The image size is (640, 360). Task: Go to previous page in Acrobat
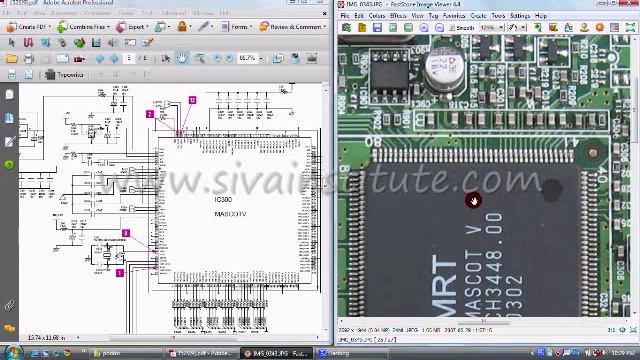(100, 59)
